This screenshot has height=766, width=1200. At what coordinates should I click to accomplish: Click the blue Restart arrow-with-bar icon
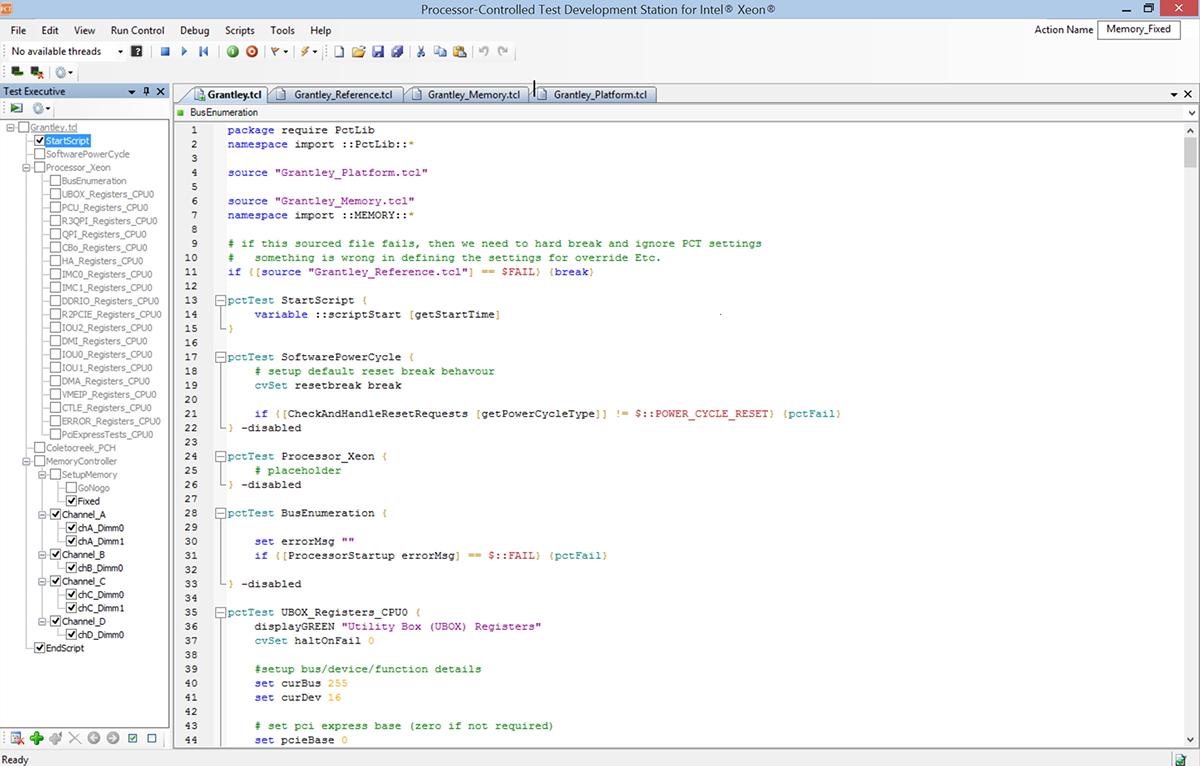coord(204,51)
